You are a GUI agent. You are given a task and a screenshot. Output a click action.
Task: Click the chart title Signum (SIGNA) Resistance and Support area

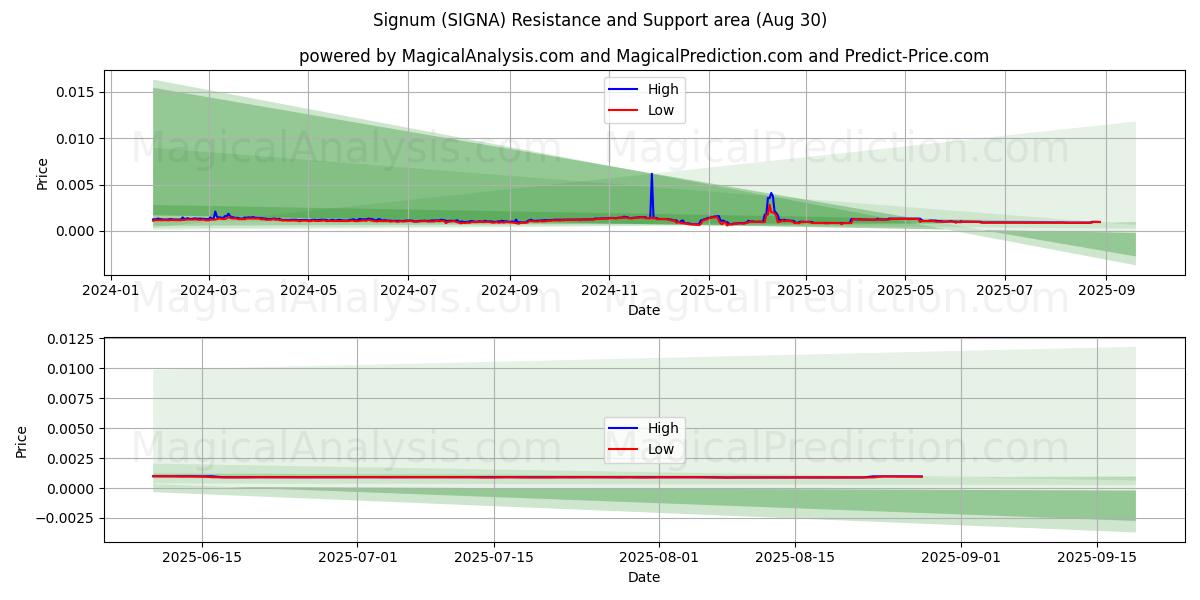coord(600,20)
